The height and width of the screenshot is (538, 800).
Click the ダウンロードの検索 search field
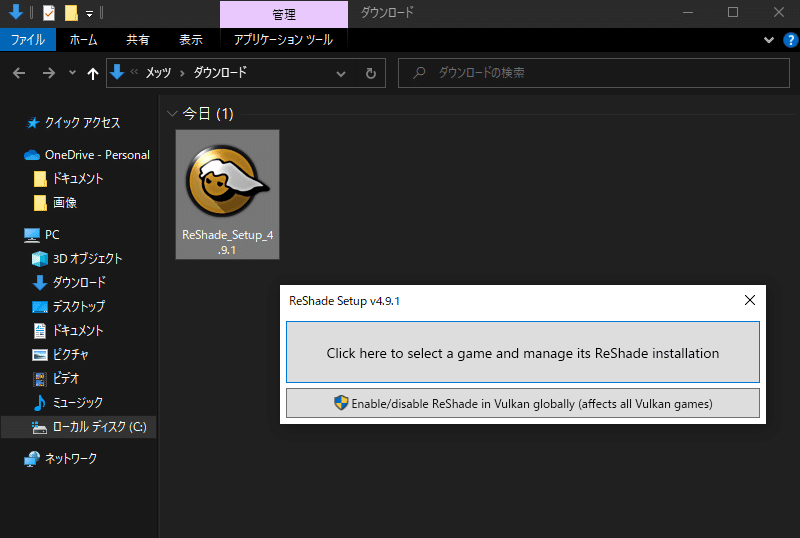click(594, 73)
